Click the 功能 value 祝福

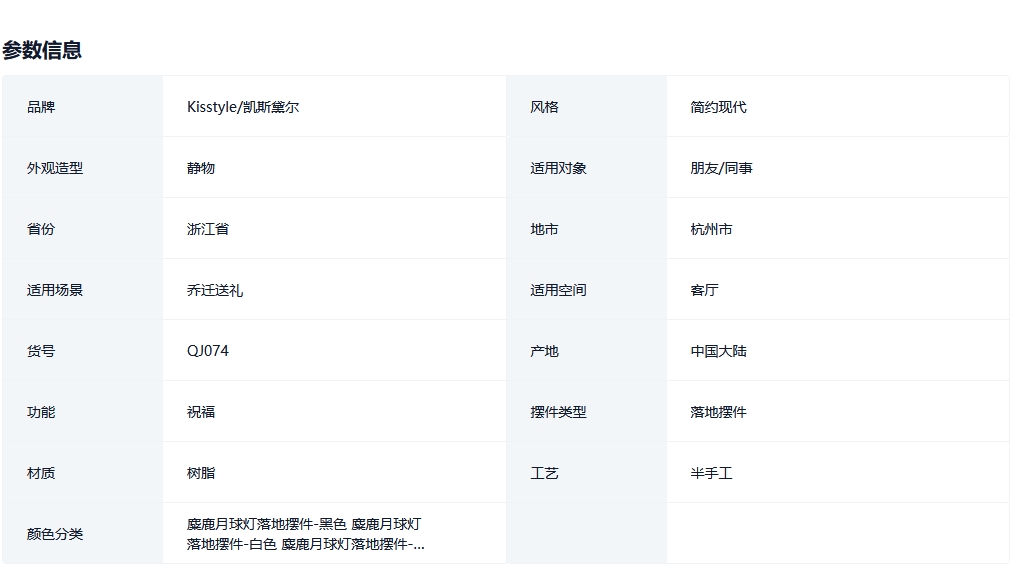click(x=201, y=412)
